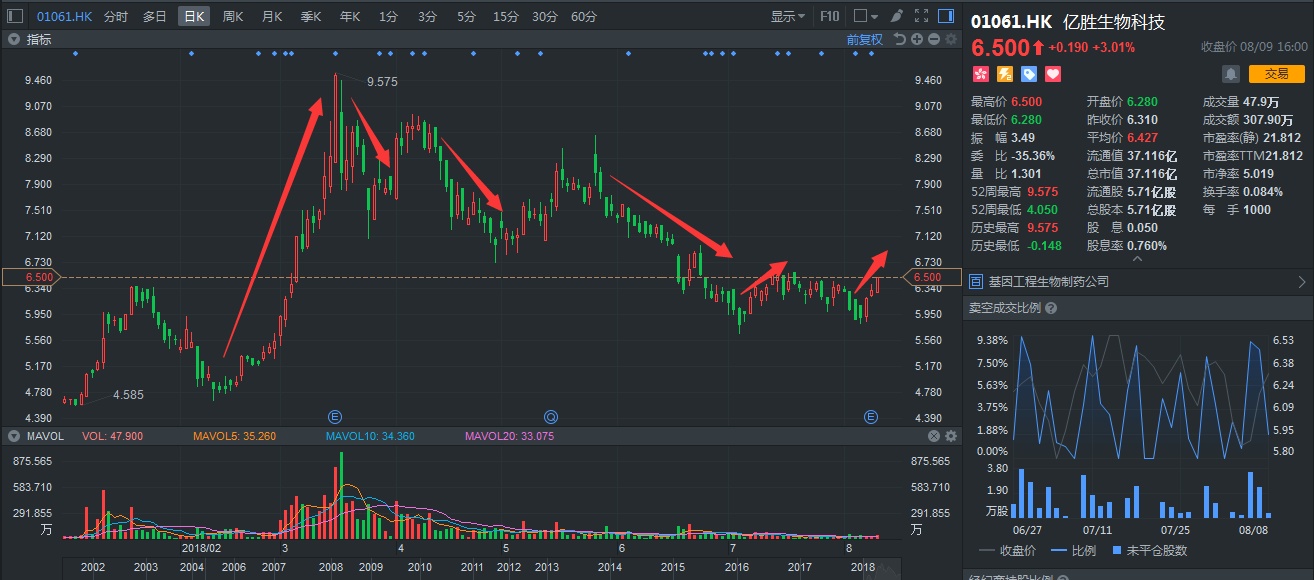Click the blue tag icon
Screen dimensions: 1314x580
[x=1028, y=74]
